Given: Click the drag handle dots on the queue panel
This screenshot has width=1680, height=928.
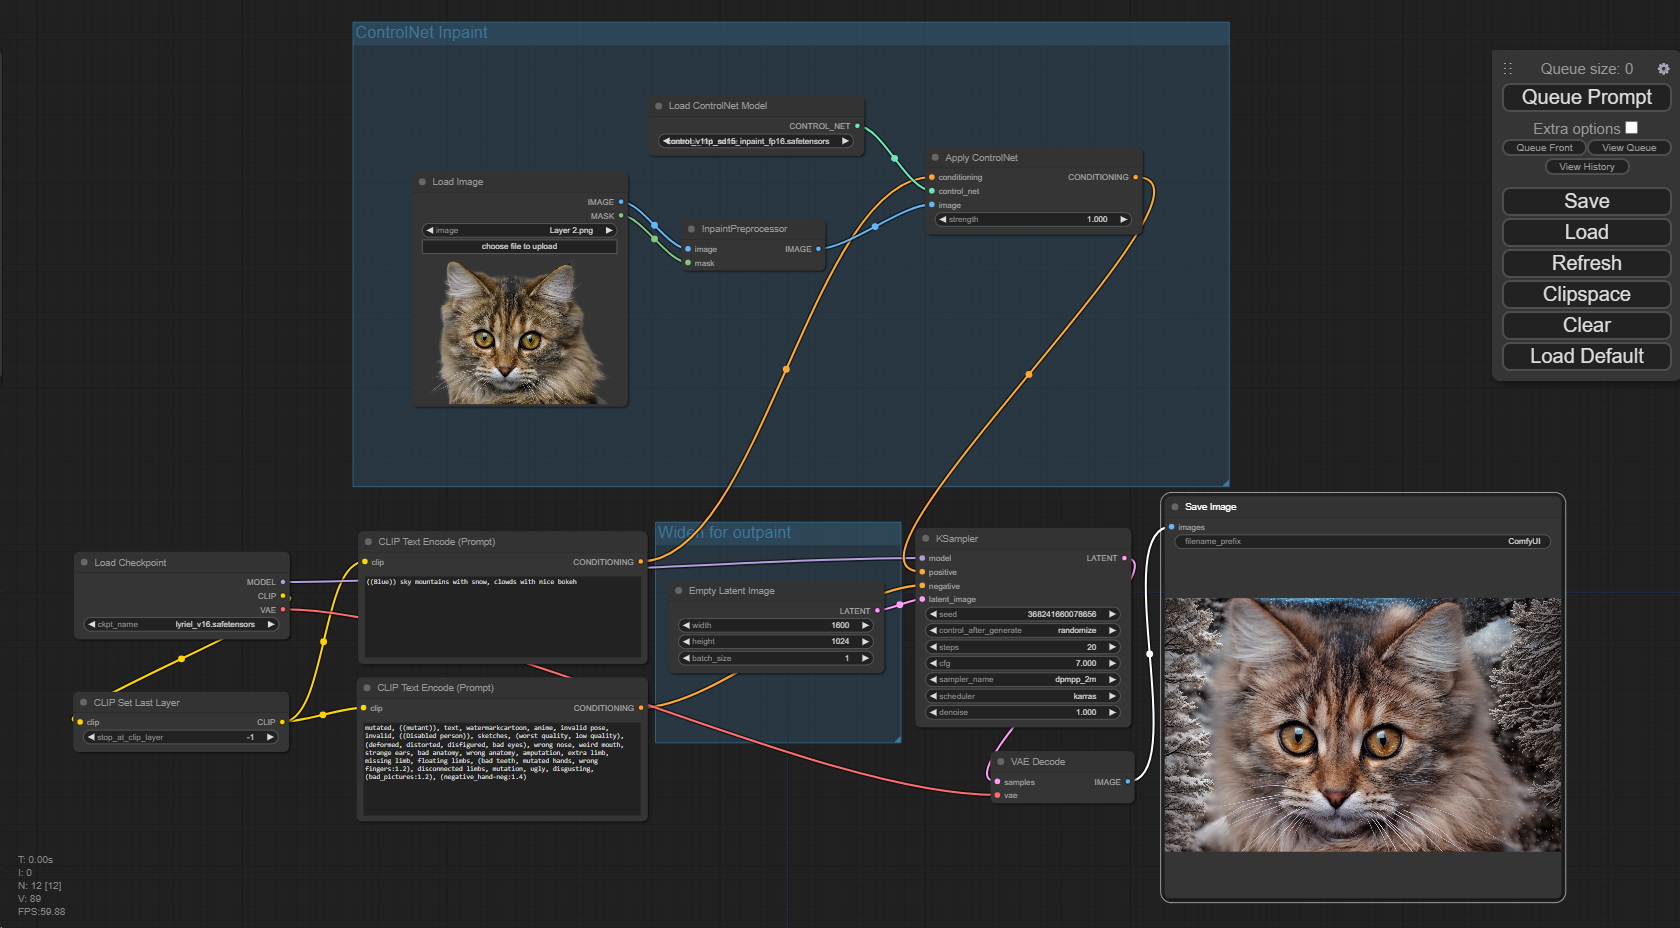Looking at the screenshot, I should (1508, 68).
